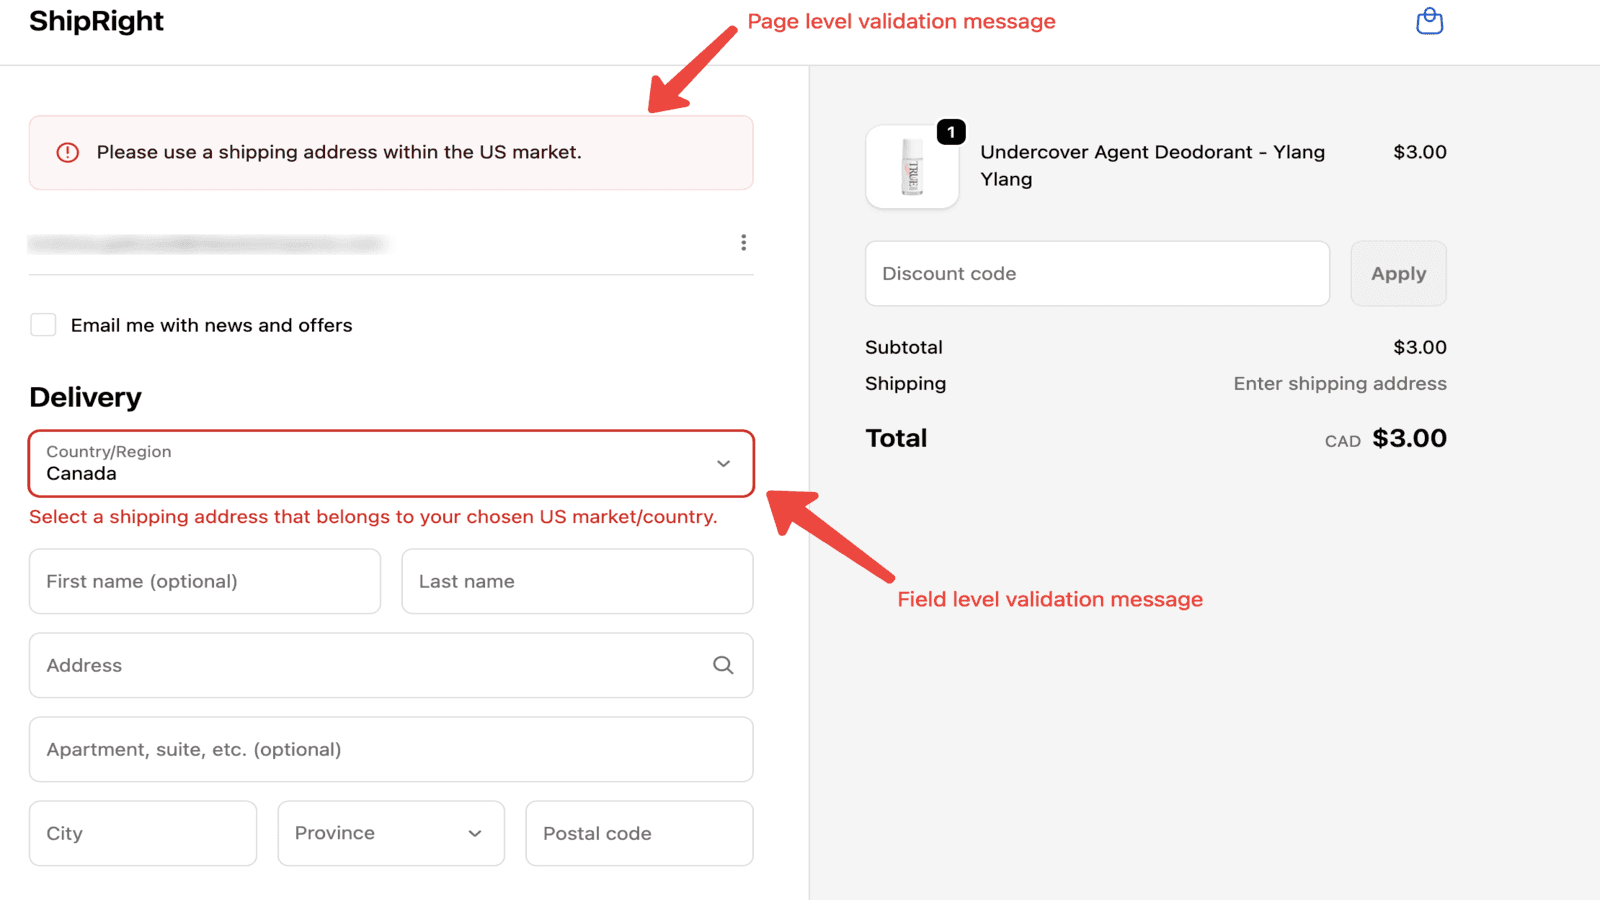Expand the Province dropdown
This screenshot has height=900, width=1600.
pos(391,833)
